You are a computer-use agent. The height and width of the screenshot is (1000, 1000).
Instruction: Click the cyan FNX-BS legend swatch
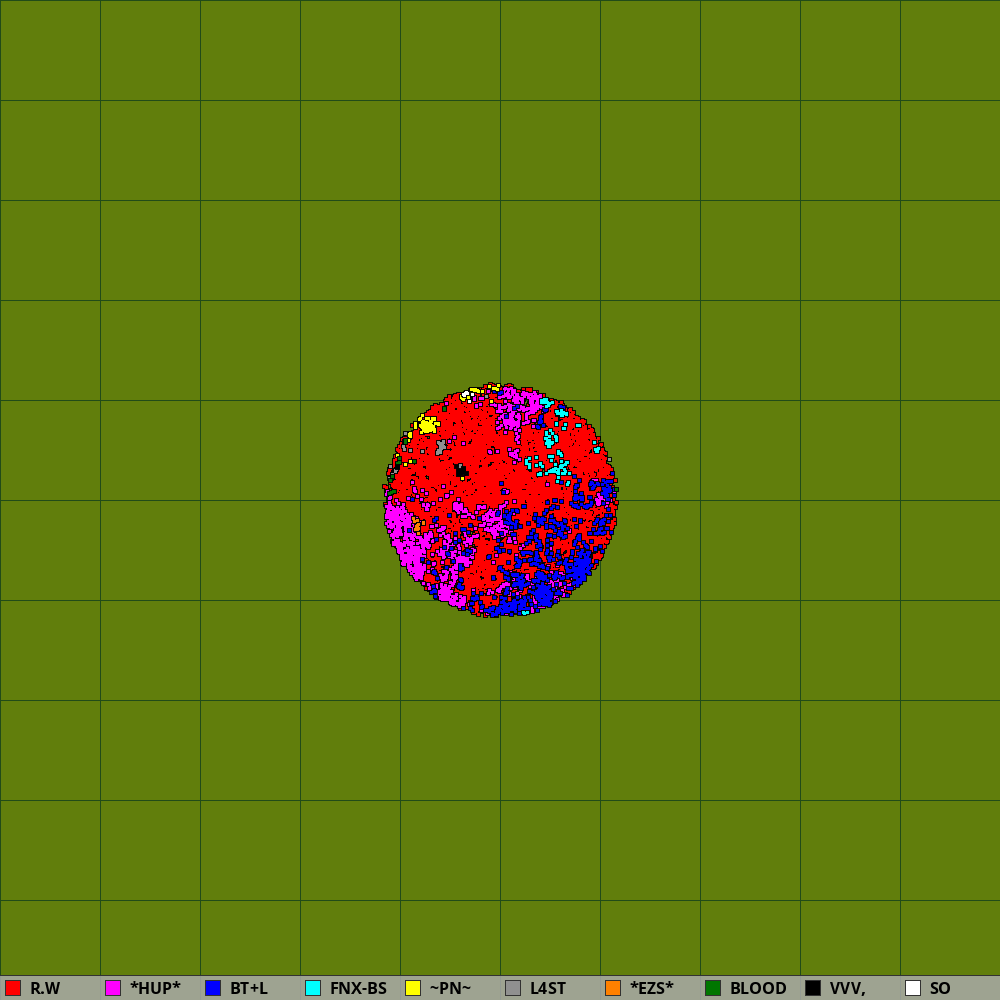[x=313, y=988]
